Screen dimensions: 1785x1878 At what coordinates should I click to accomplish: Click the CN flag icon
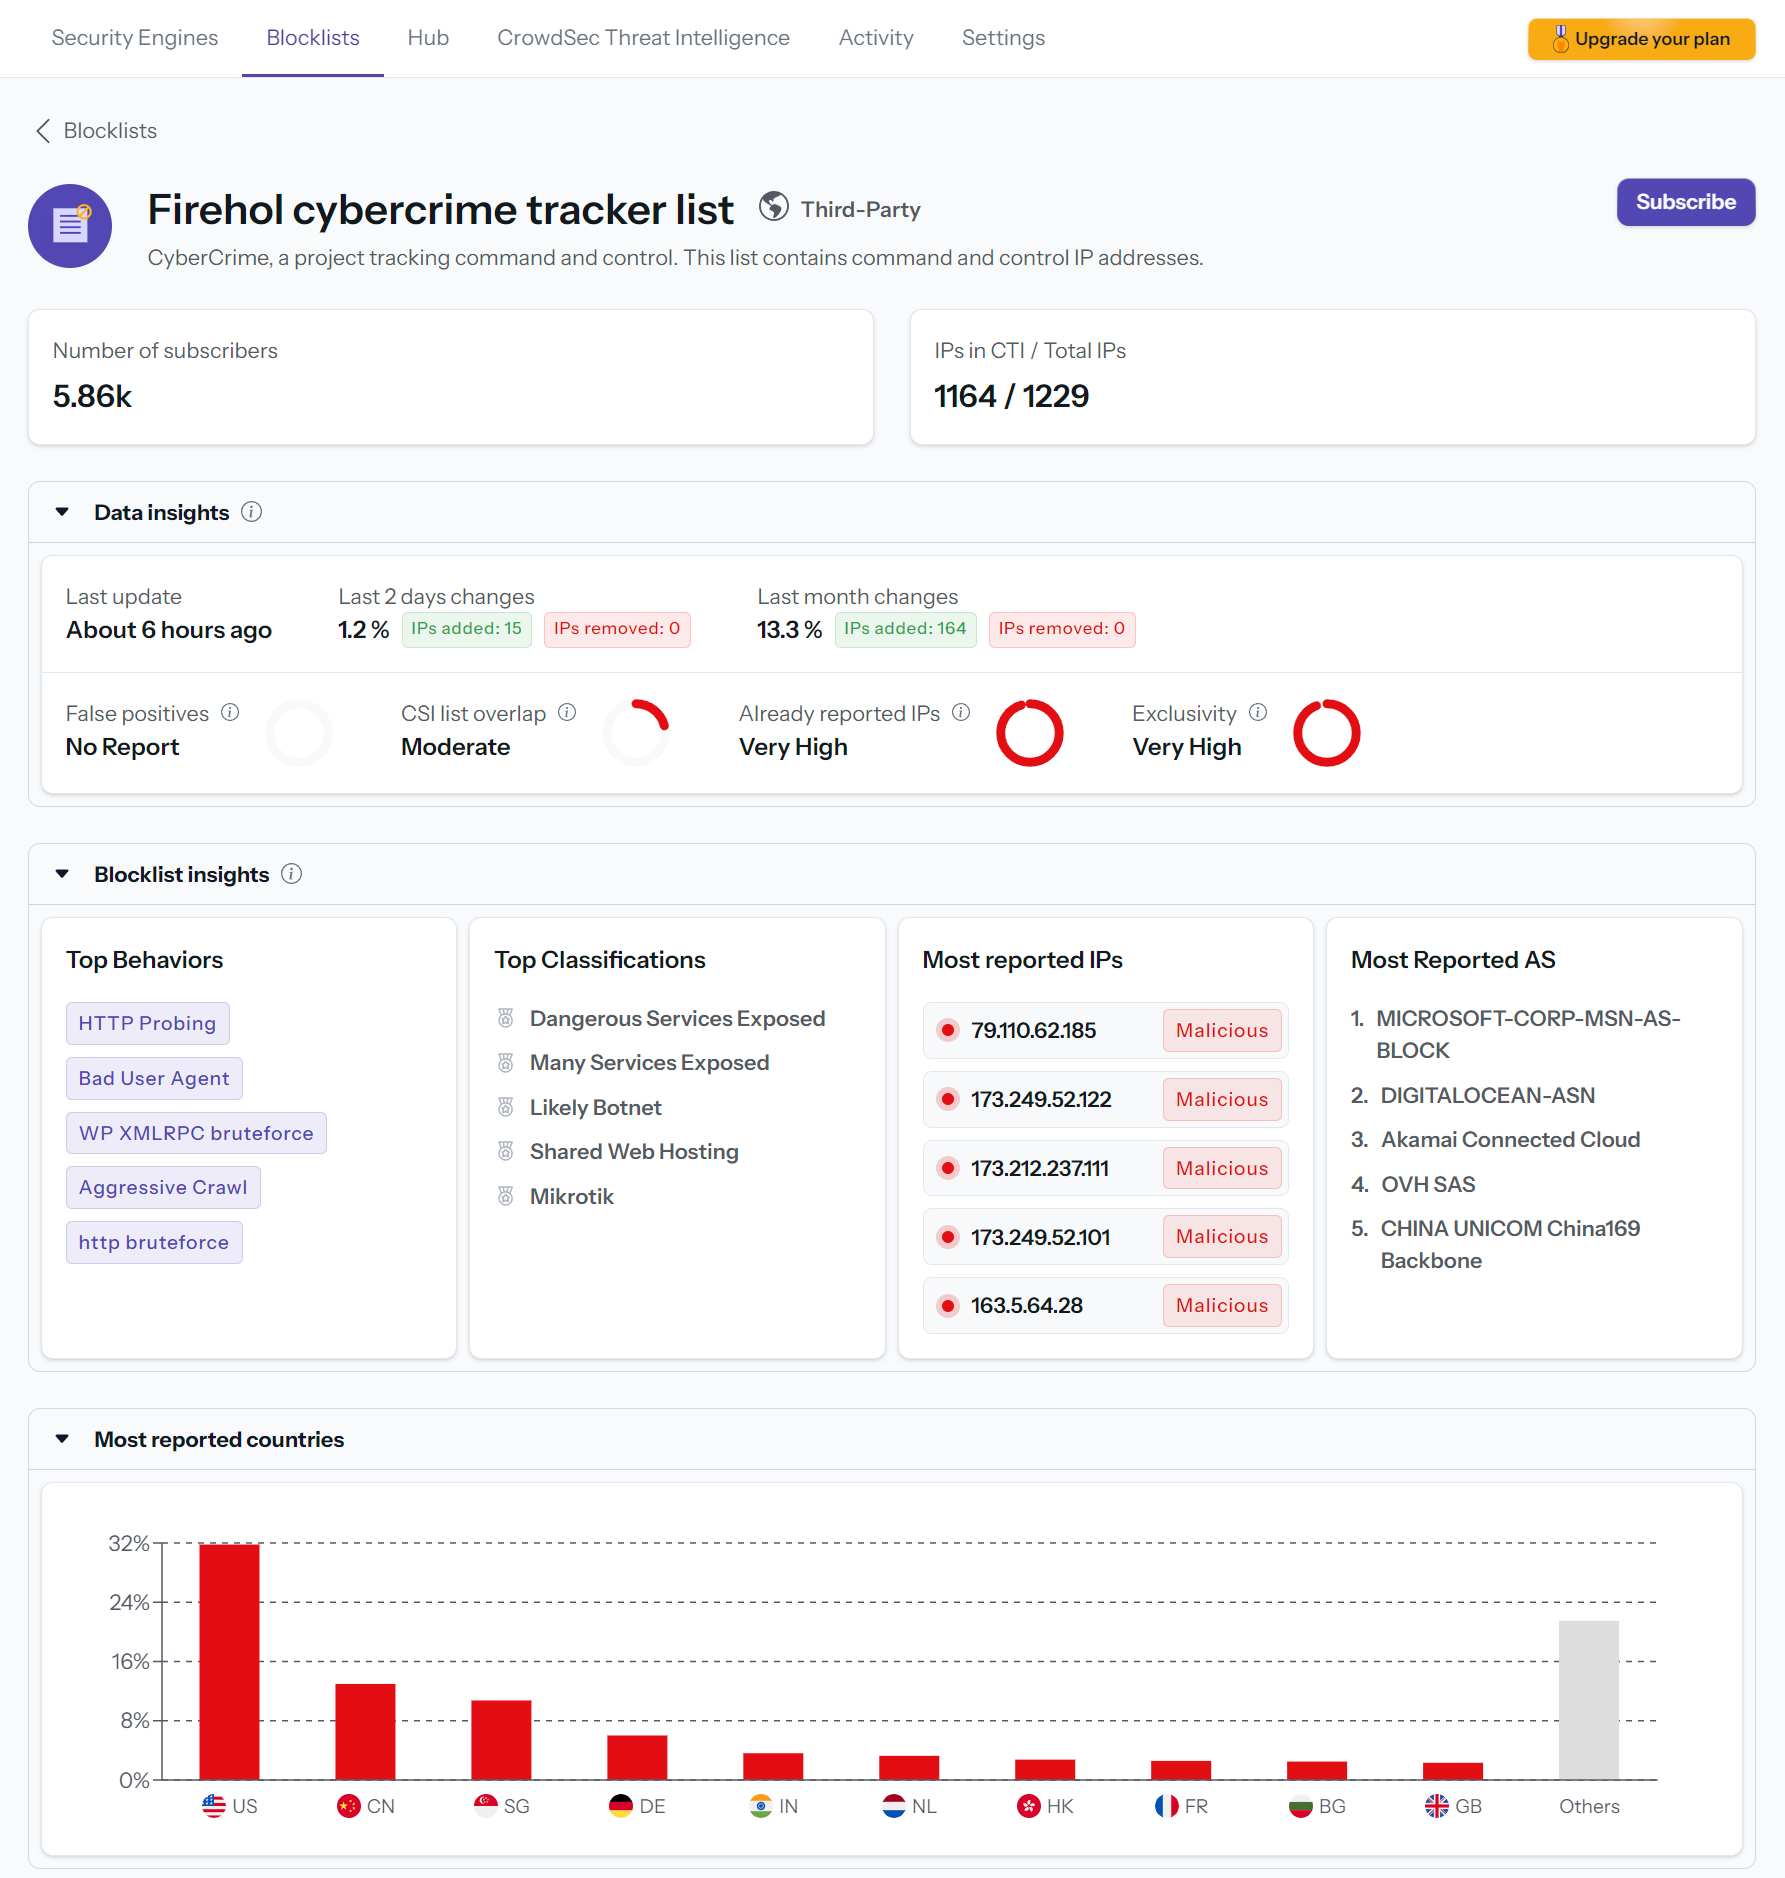point(349,1806)
